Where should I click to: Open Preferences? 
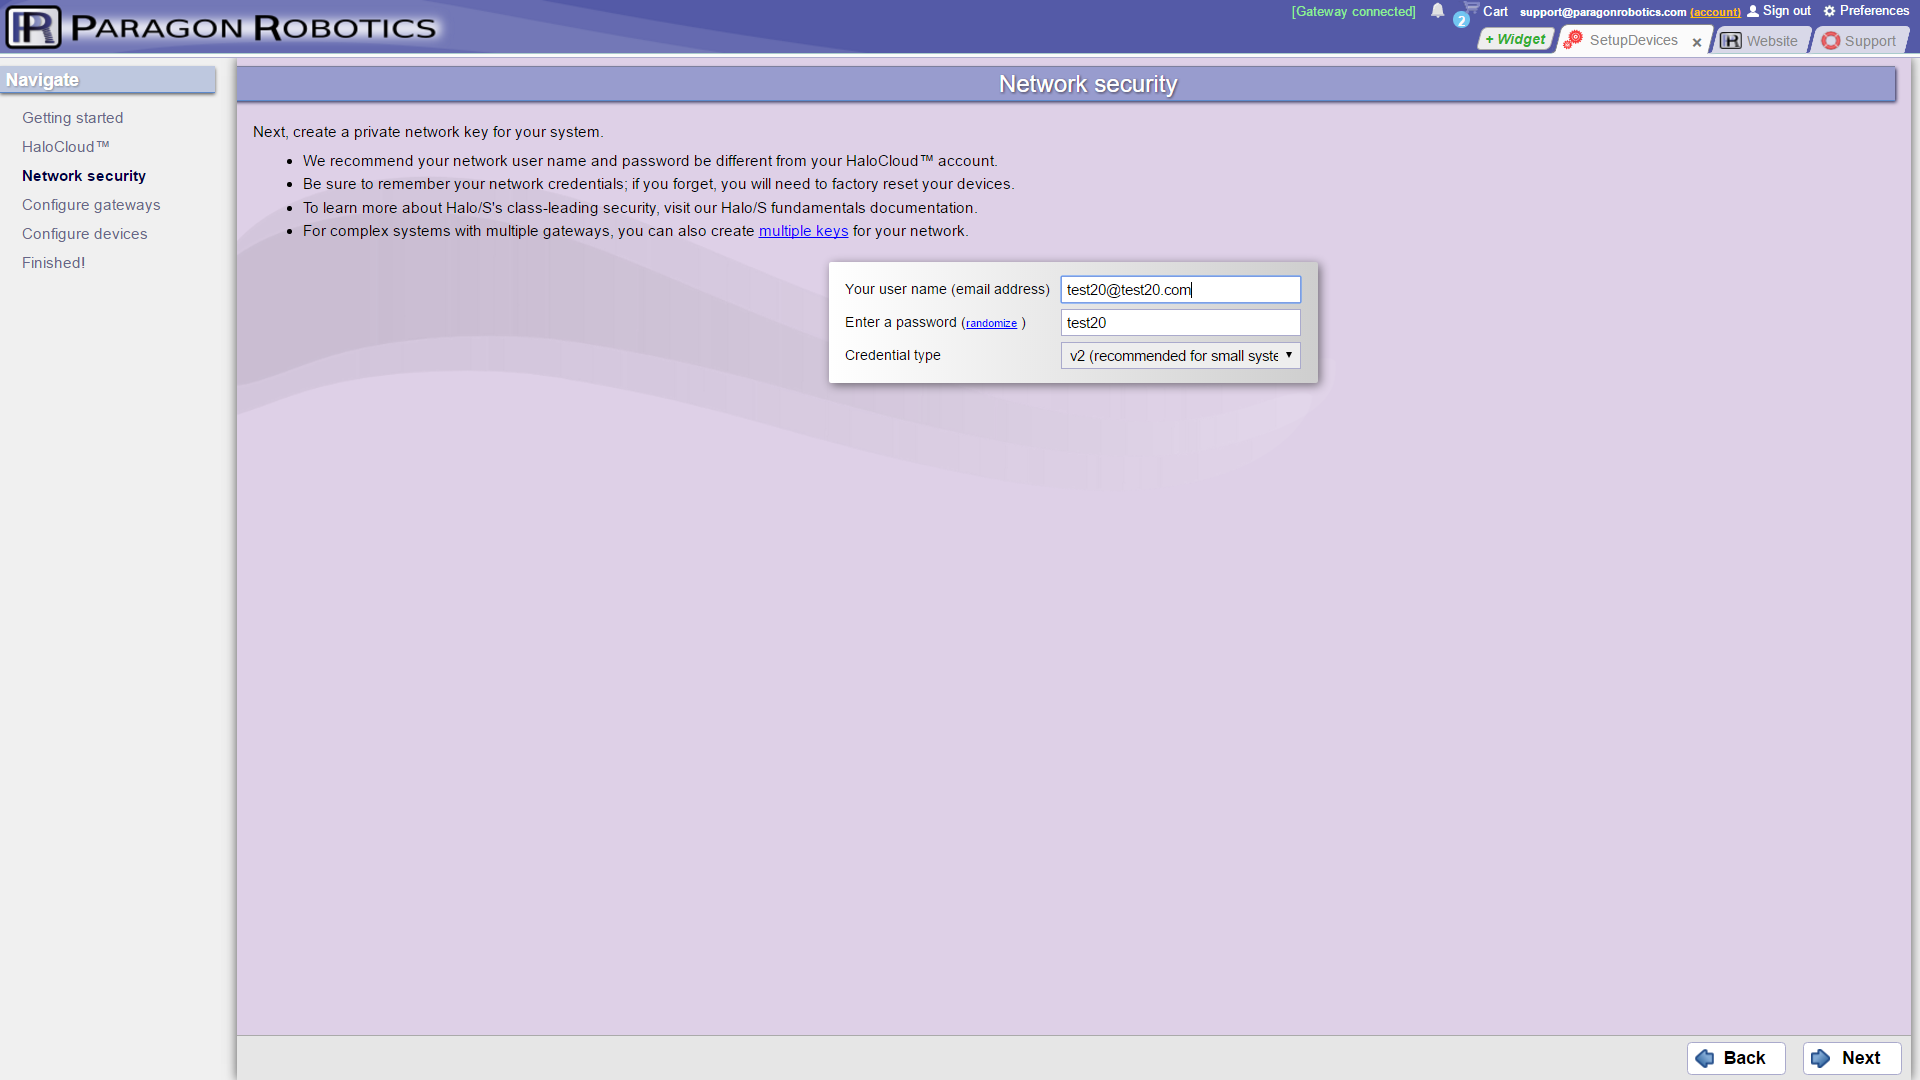point(1874,11)
